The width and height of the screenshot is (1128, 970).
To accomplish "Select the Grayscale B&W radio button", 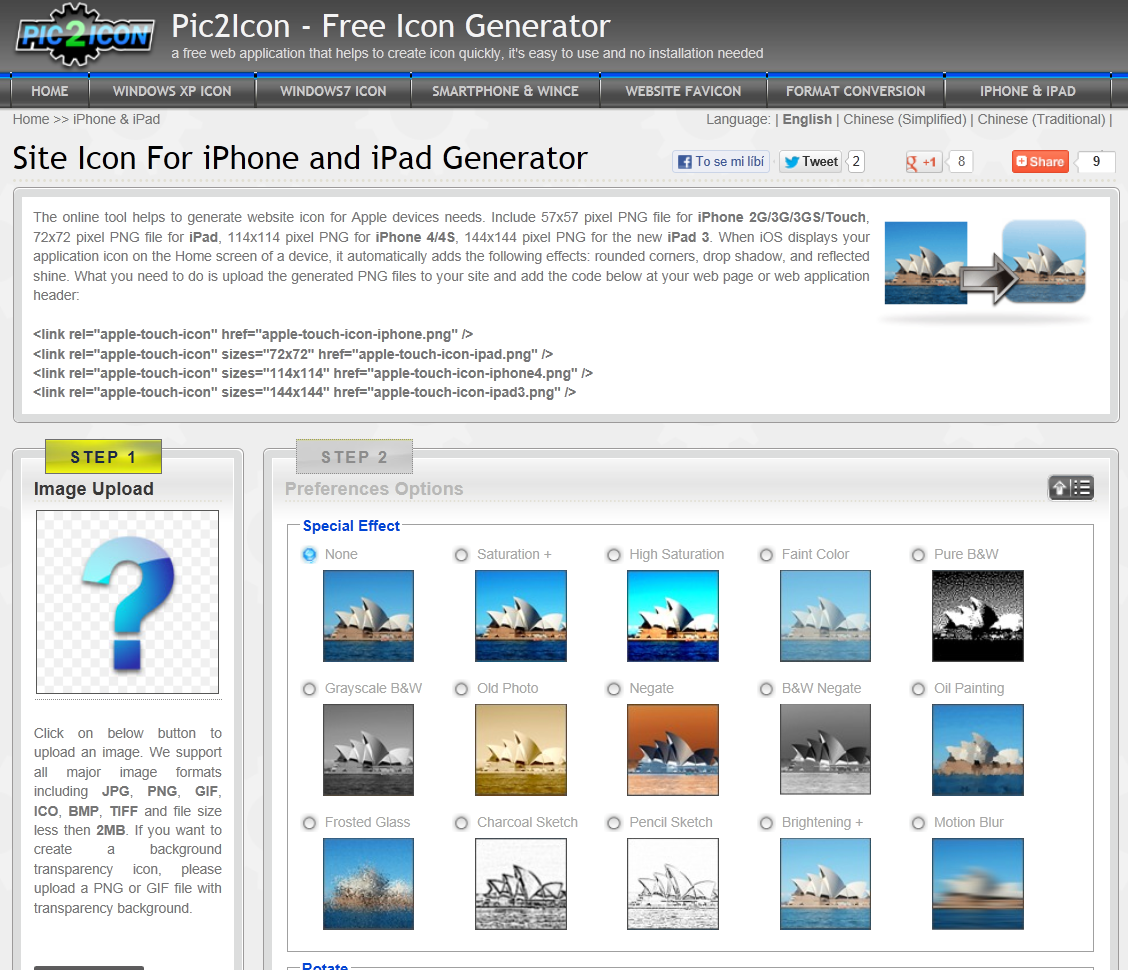I will pyautogui.click(x=309, y=689).
